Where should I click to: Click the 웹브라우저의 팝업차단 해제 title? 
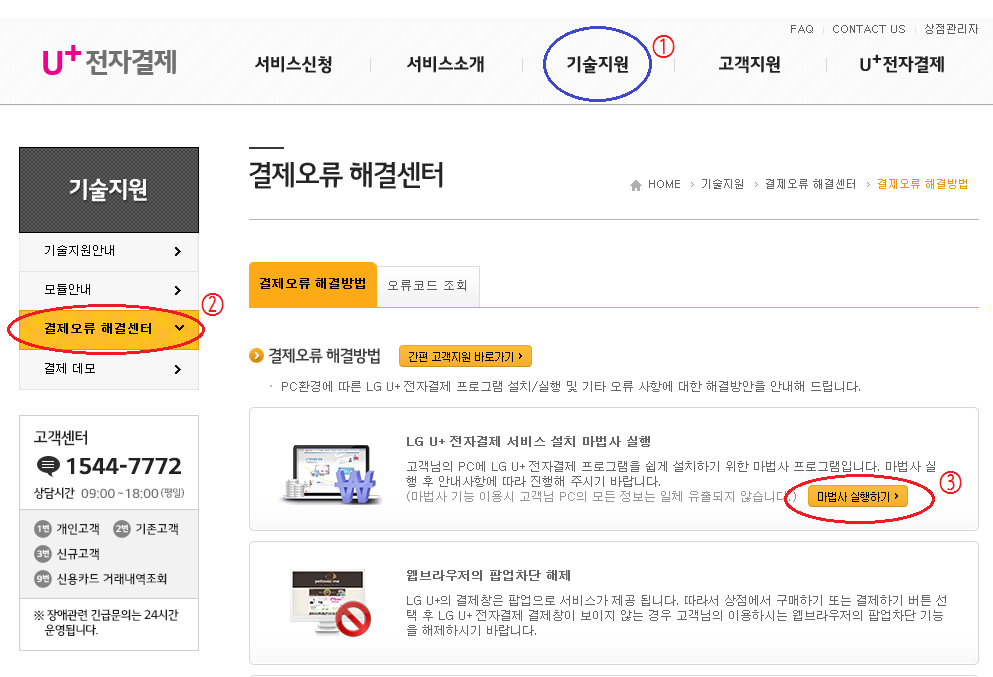(488, 576)
